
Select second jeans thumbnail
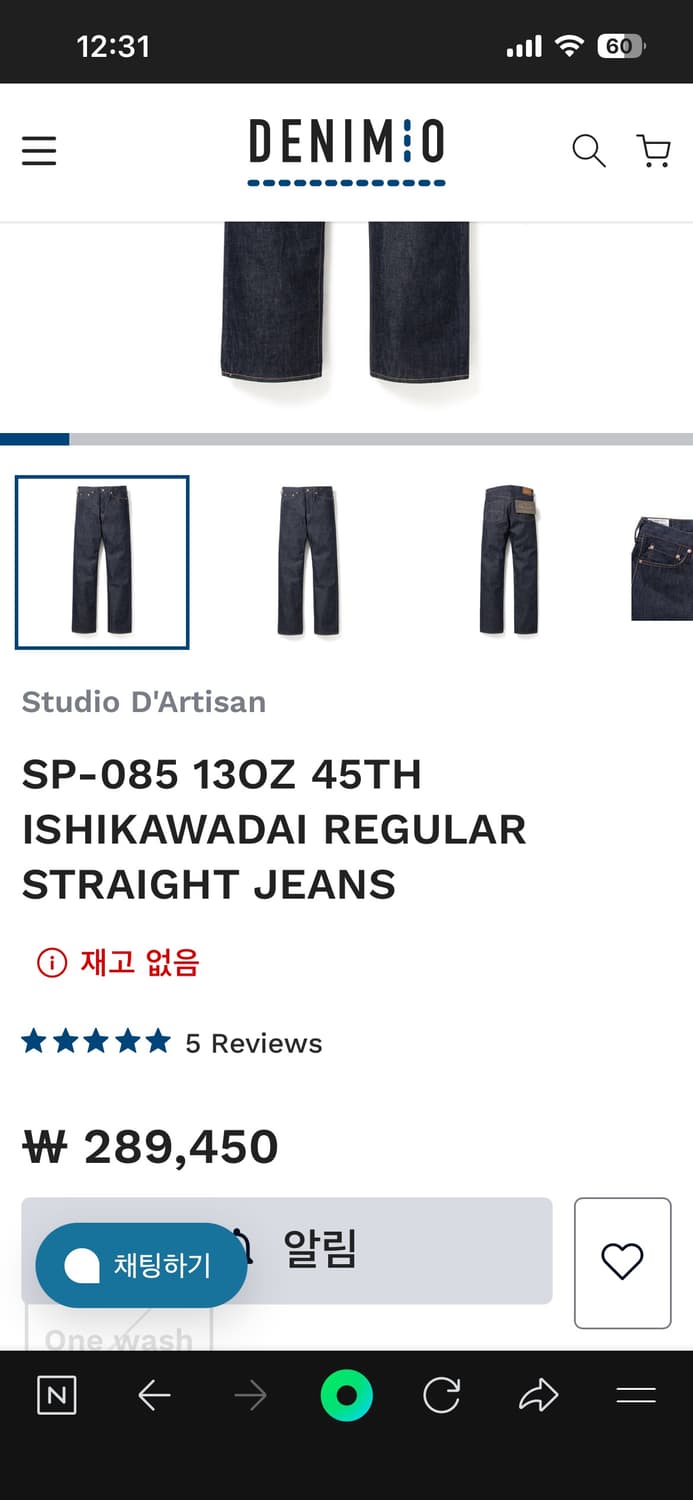[308, 562]
